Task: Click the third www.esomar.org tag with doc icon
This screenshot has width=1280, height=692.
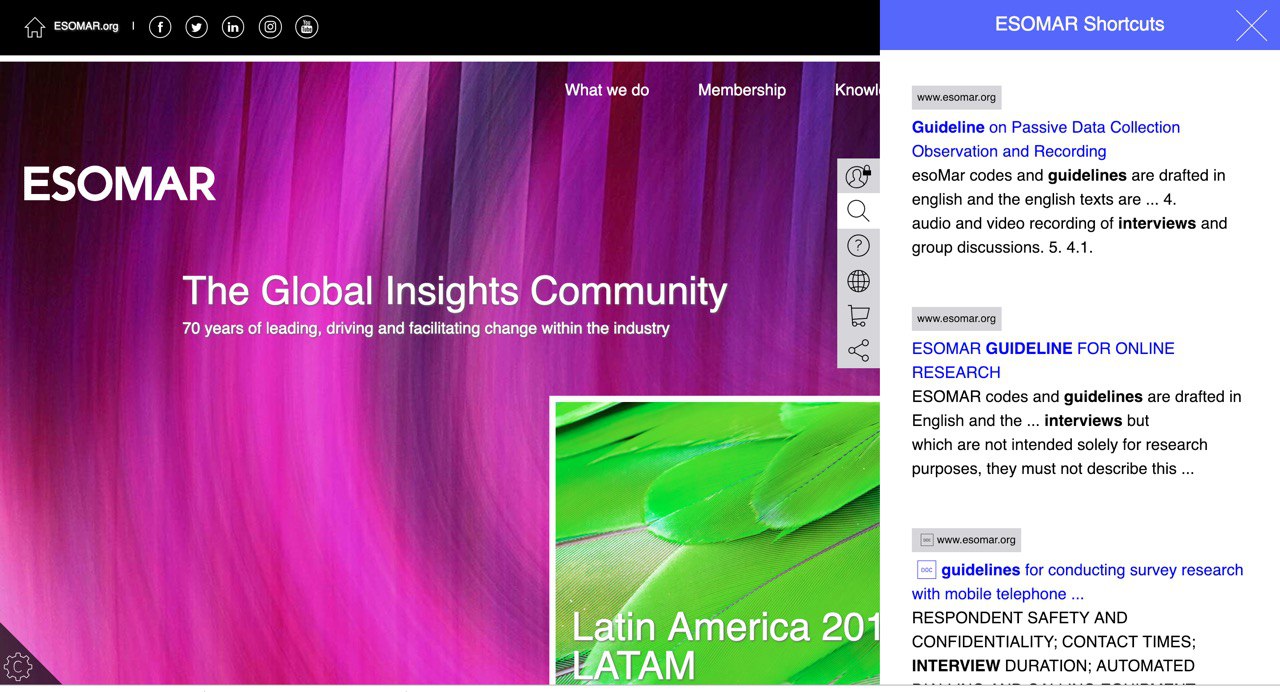Action: pyautogui.click(x=966, y=540)
